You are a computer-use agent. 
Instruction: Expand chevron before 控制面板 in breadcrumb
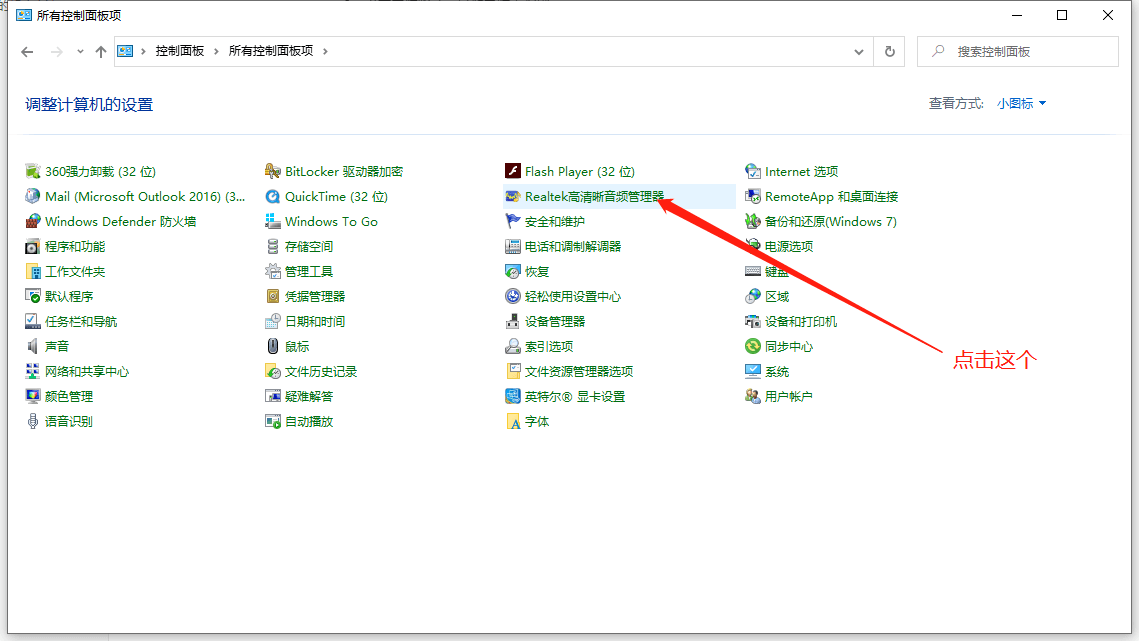(143, 51)
